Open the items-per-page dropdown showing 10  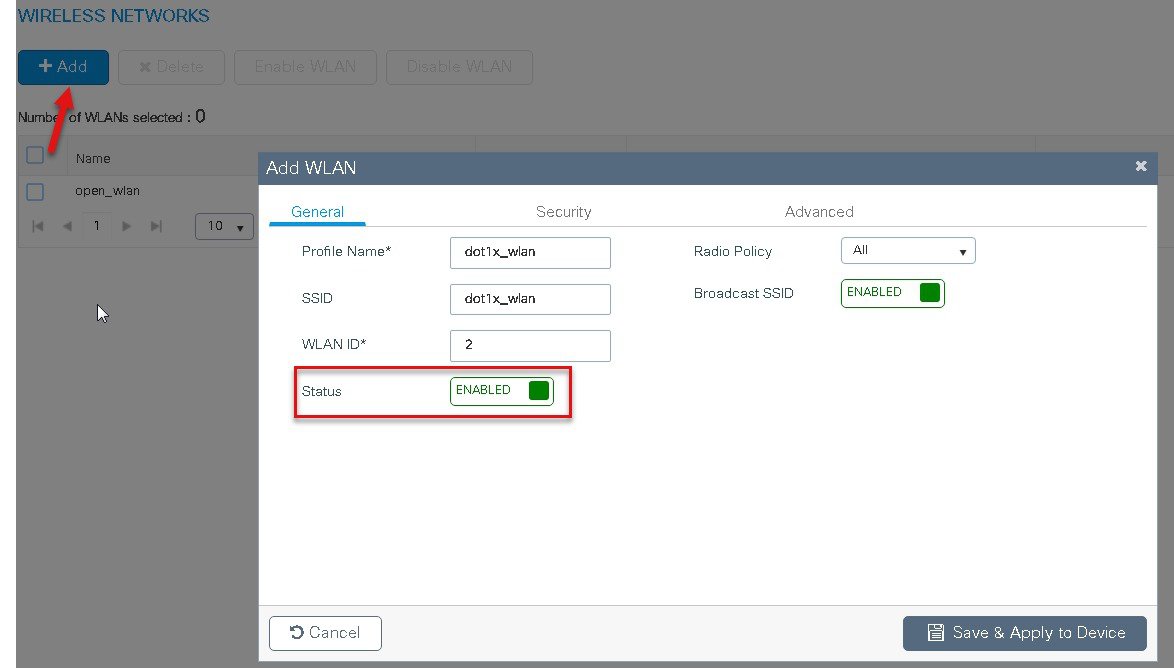tap(225, 226)
